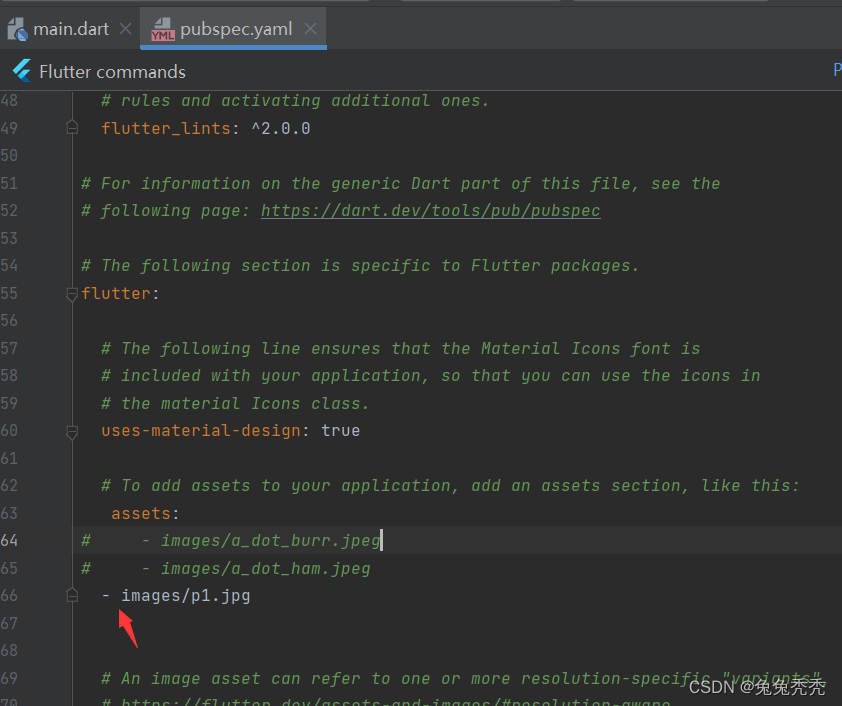Viewport: 842px width, 706px height.
Task: Toggle fold marker at uses-material-design line
Action: click(x=72, y=432)
